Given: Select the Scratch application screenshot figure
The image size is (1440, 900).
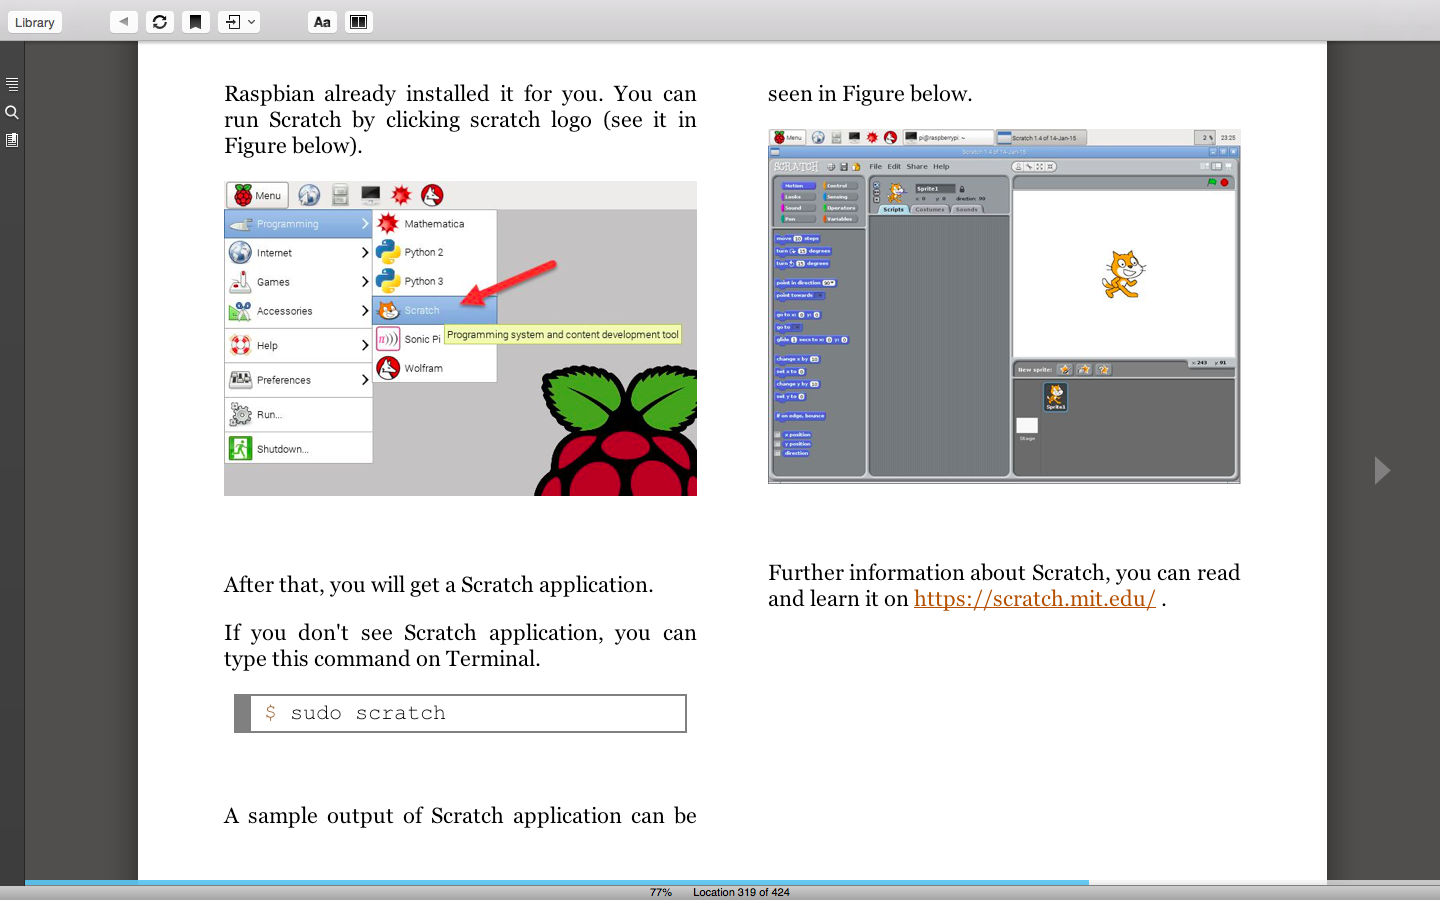Looking at the screenshot, I should (1004, 306).
